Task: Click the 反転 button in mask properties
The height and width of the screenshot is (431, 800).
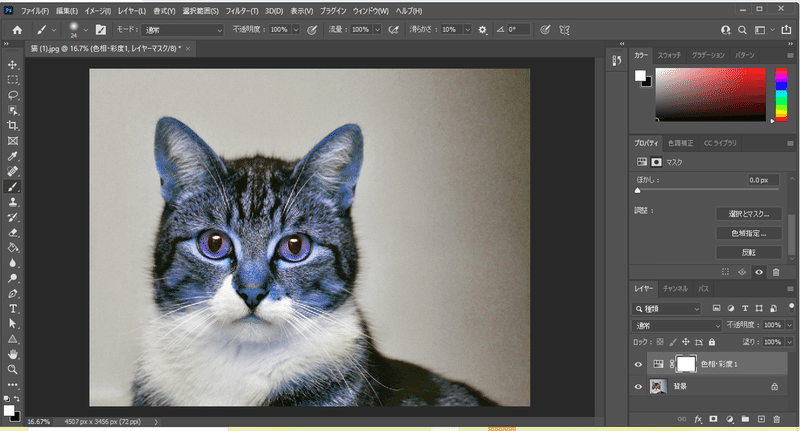Action: point(748,252)
